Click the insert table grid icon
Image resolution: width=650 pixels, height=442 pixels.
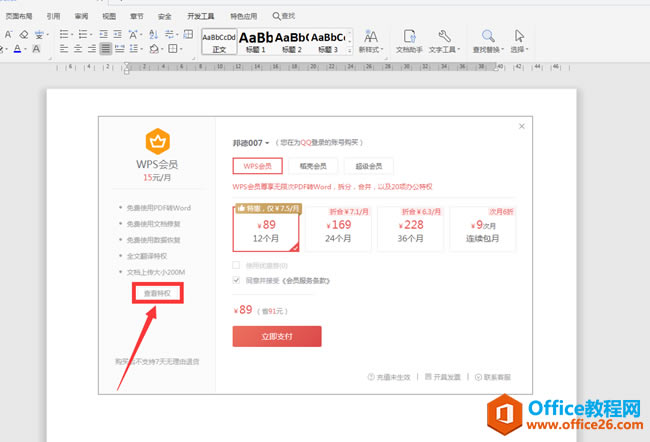coord(188,34)
